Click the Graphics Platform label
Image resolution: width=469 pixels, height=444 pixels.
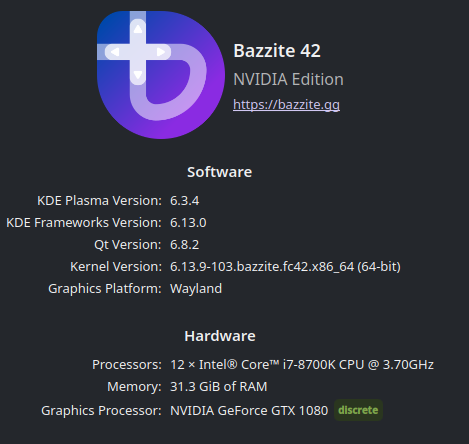105,289
